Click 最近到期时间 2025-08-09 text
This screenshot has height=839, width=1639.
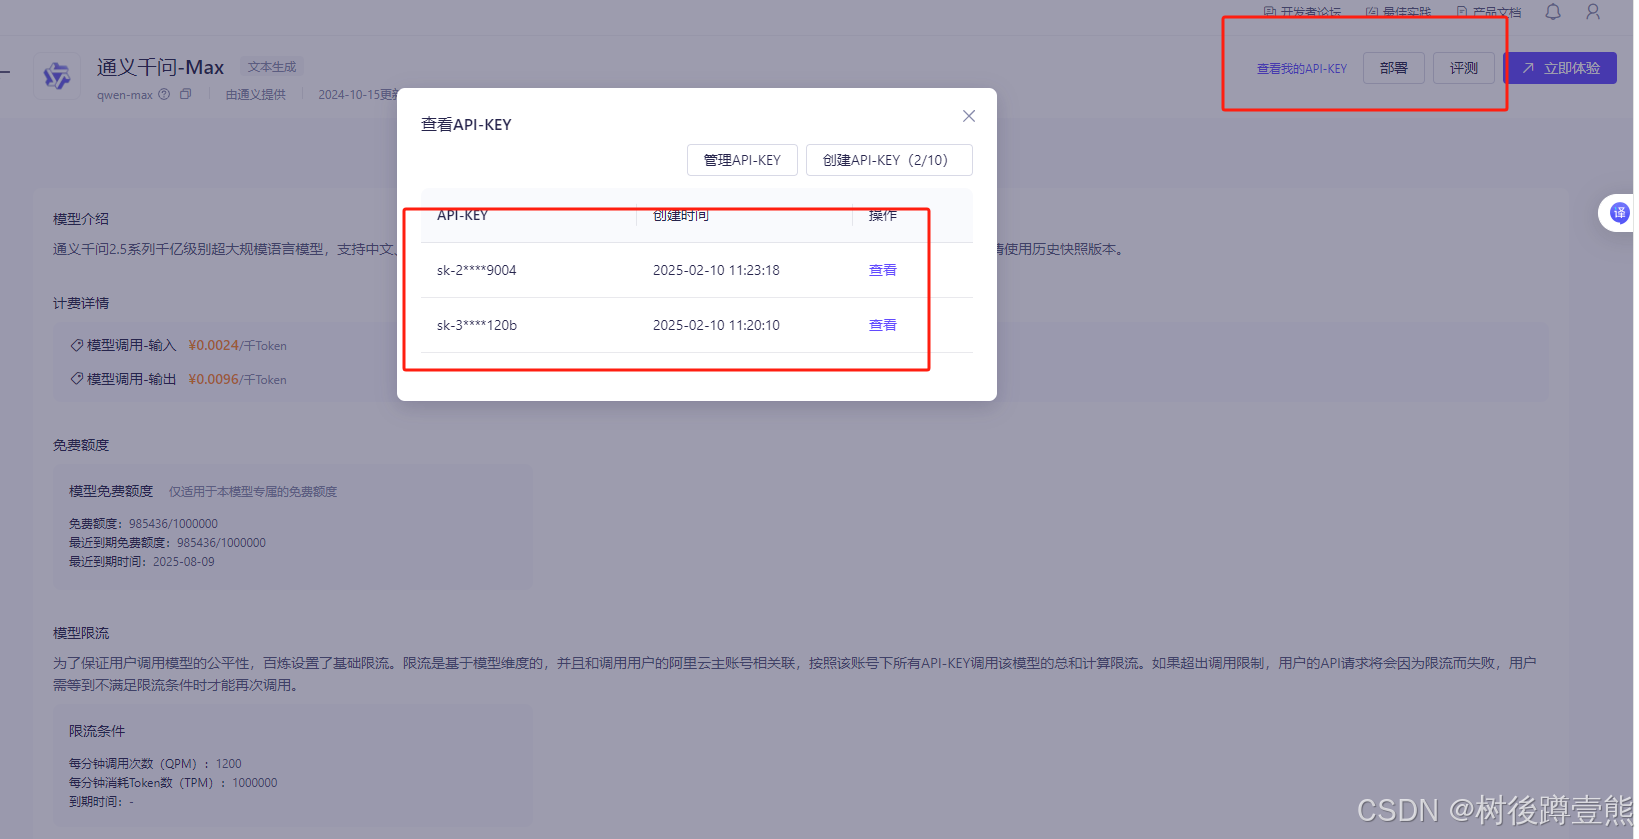[x=141, y=562]
